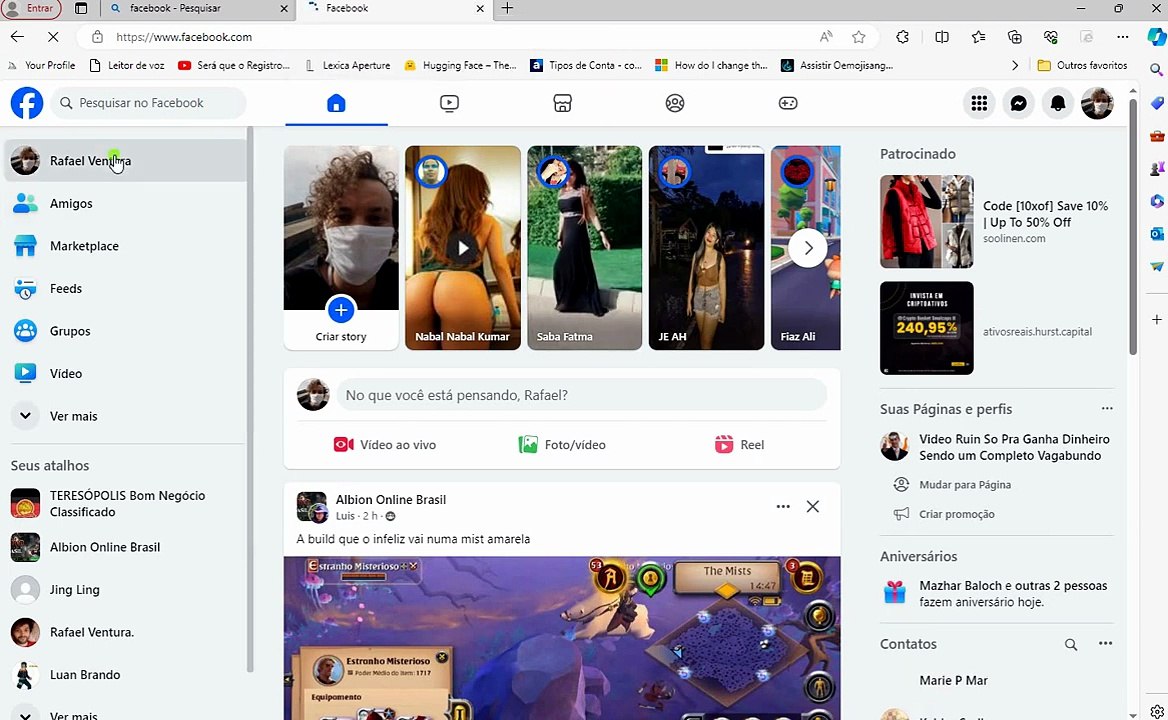Click Criar promoção
The height and width of the screenshot is (720, 1168).
[956, 514]
